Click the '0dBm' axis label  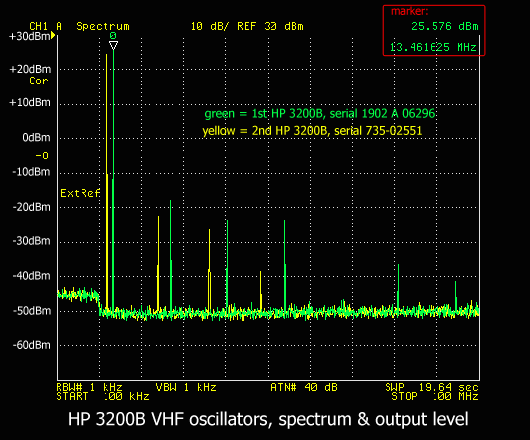coord(37,138)
